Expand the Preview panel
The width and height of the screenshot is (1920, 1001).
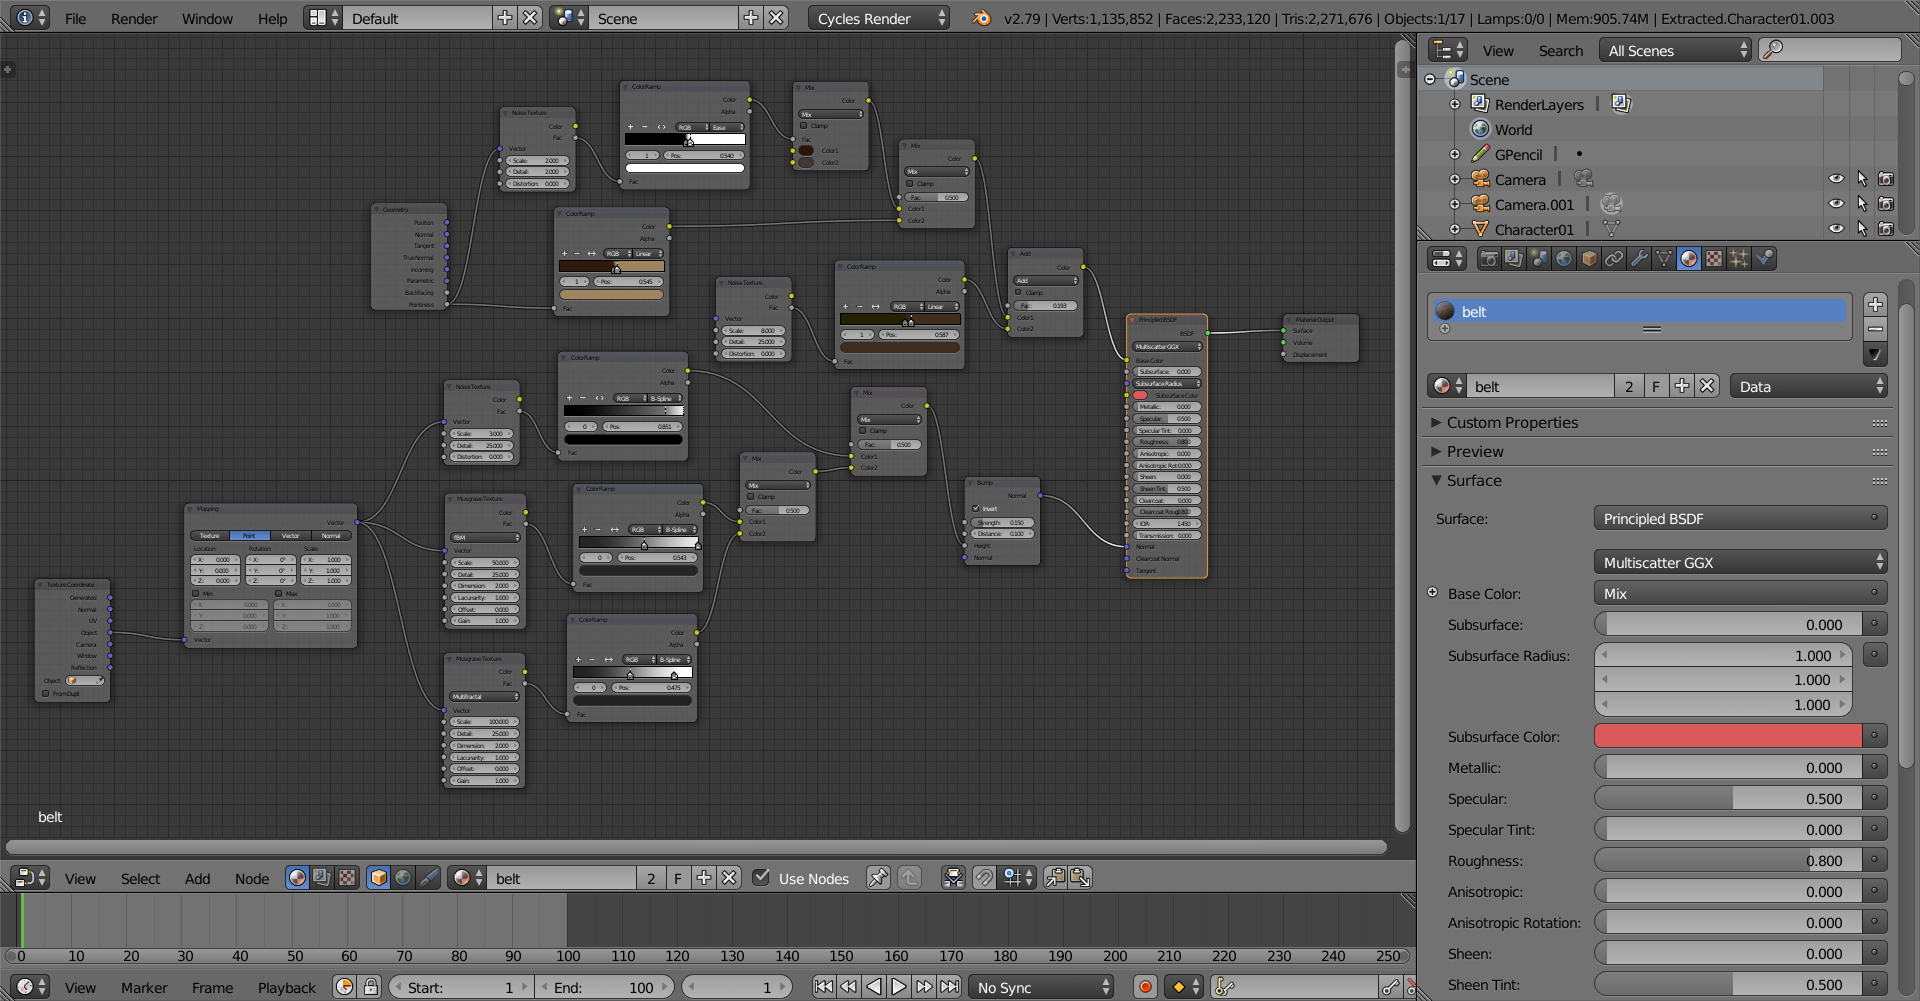click(1474, 451)
